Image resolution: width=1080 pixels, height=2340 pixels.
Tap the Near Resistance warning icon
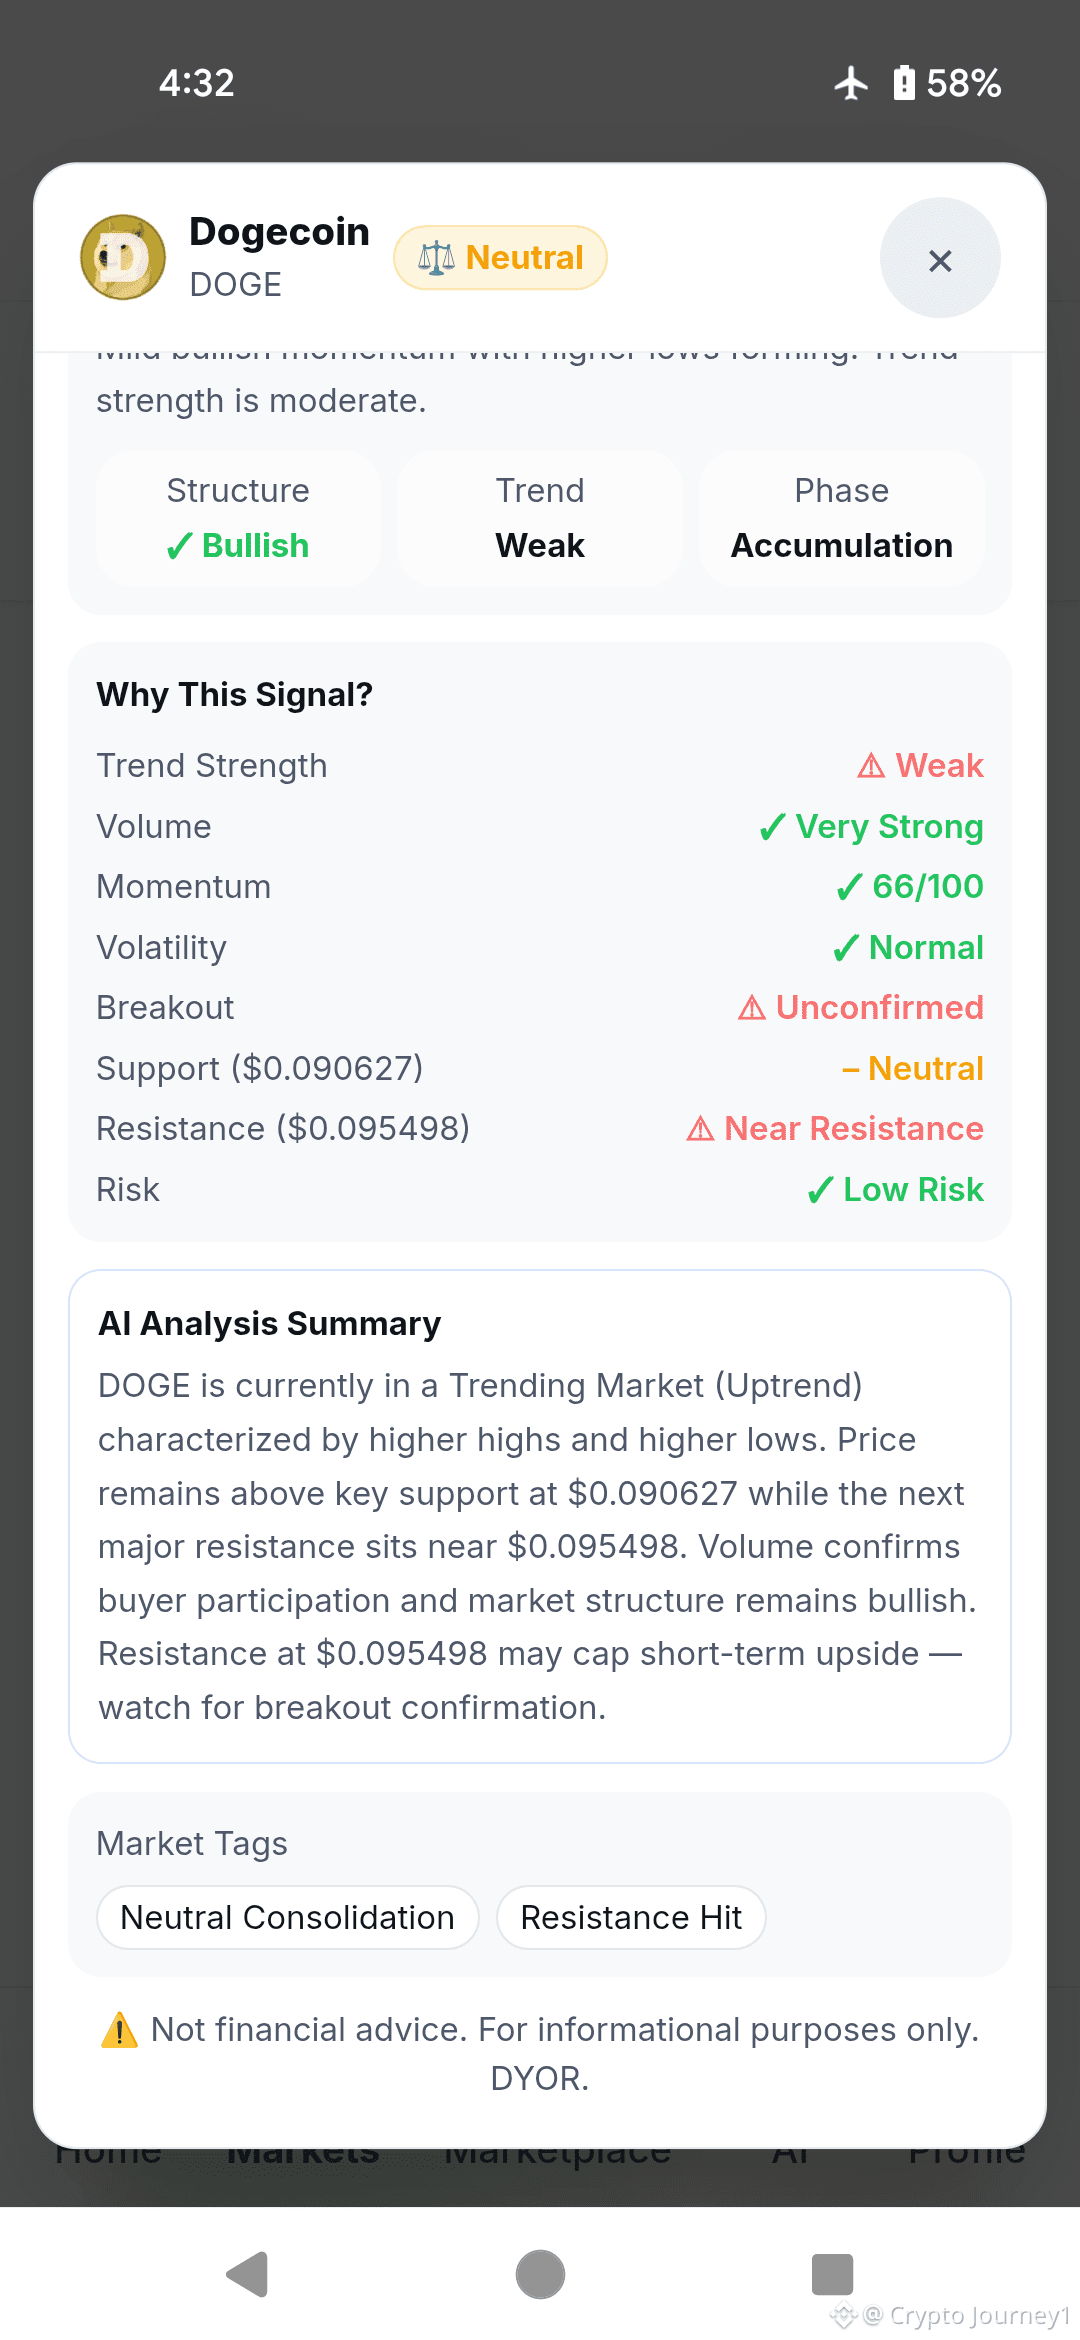coord(700,1129)
